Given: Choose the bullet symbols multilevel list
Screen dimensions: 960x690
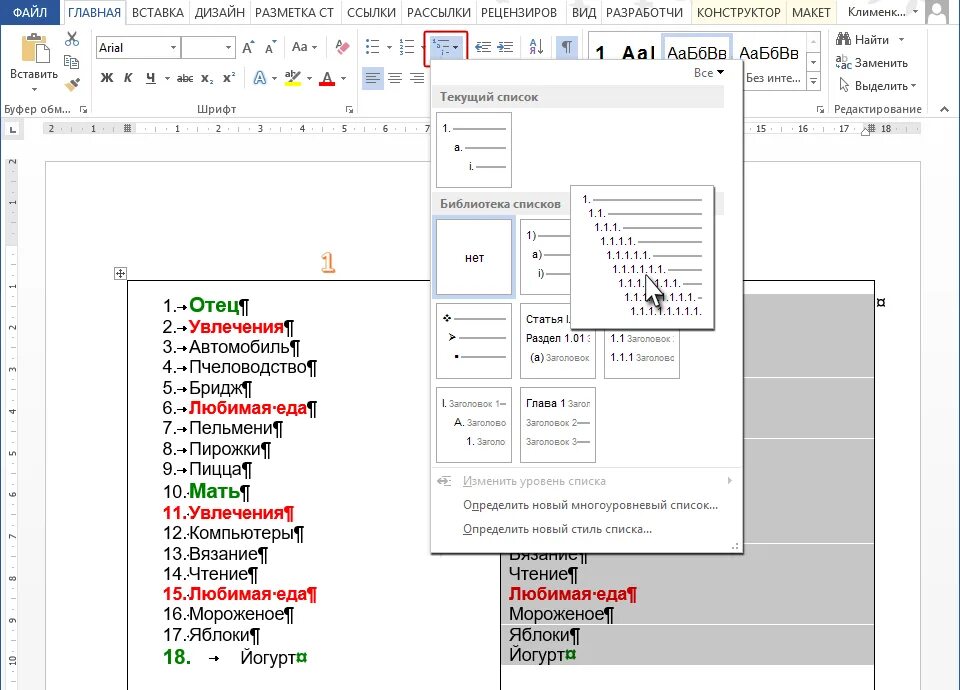Looking at the screenshot, I should 474,341.
